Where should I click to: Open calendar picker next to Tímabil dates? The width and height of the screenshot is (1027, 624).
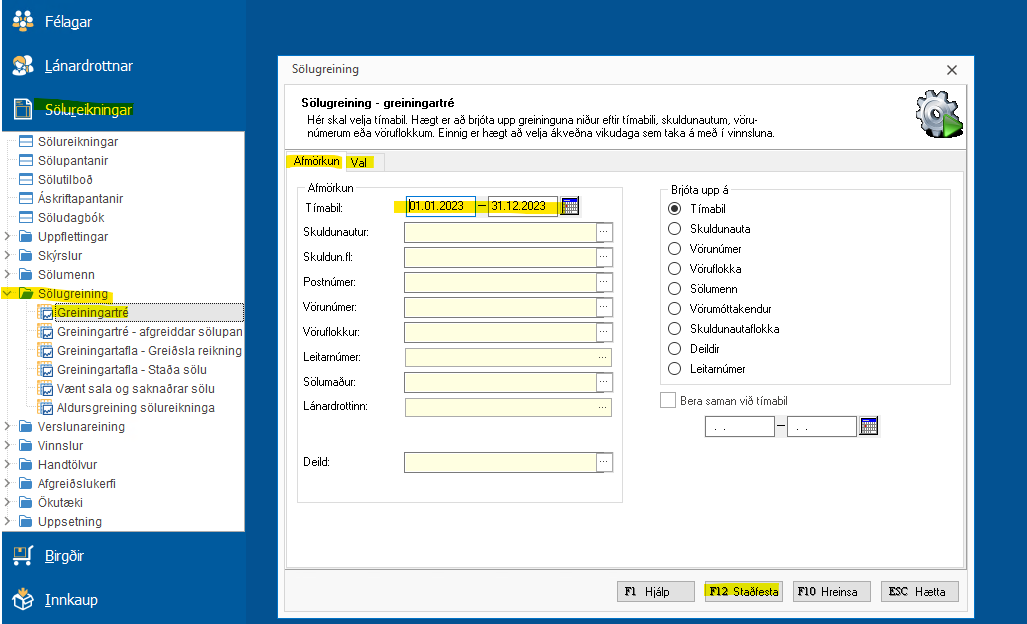point(570,206)
